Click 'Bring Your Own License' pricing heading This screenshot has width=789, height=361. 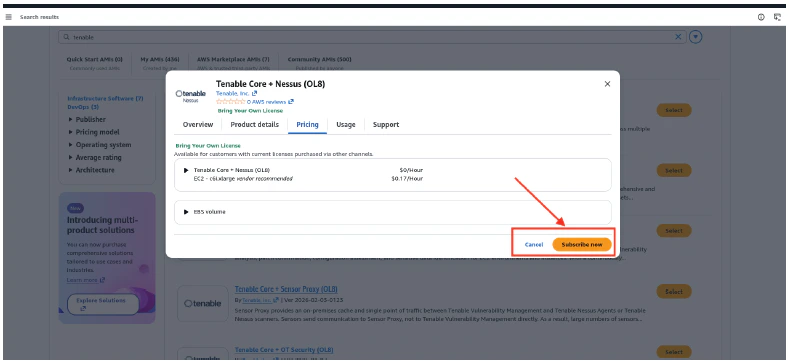208,146
